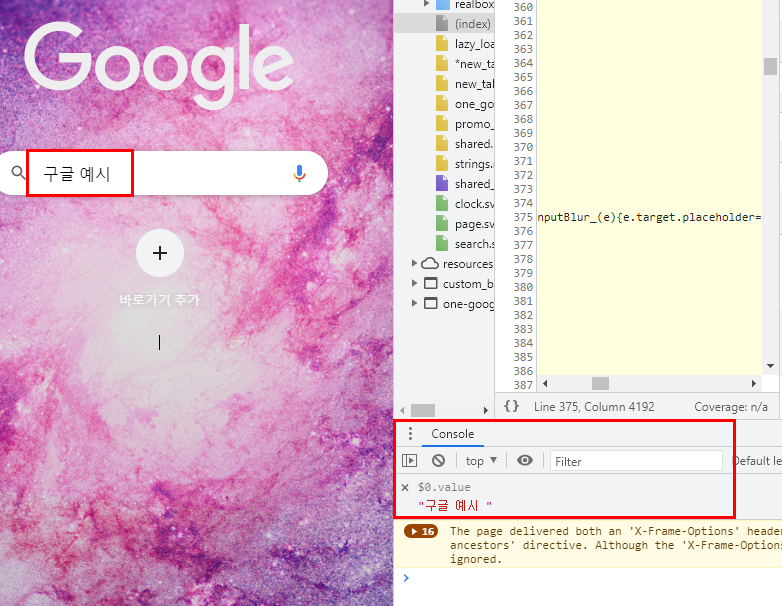Open the lazy_loa file in tree

tap(474, 44)
